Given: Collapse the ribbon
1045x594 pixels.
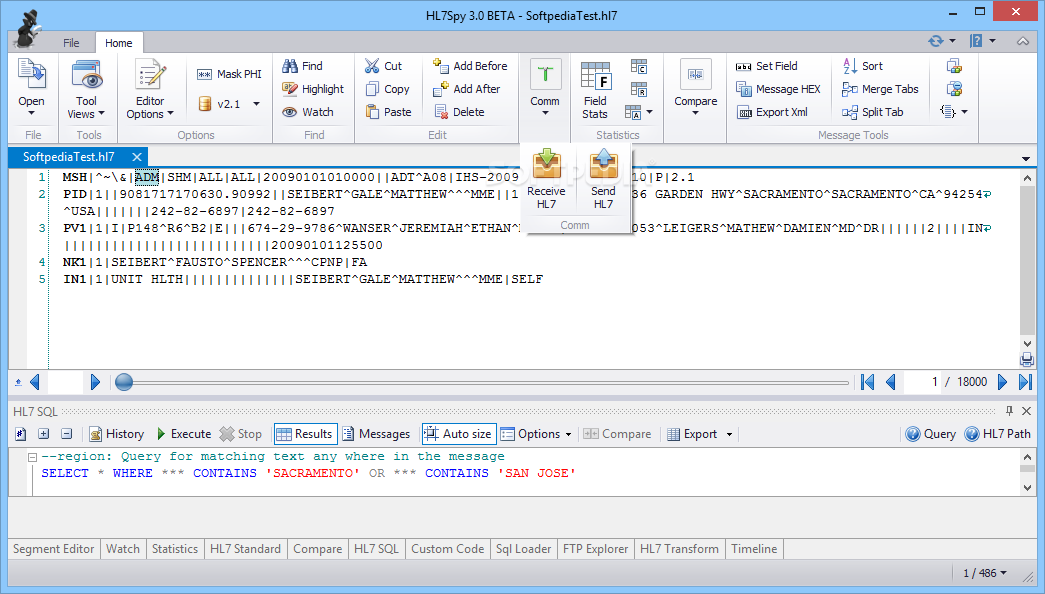Looking at the screenshot, I should (1023, 41).
